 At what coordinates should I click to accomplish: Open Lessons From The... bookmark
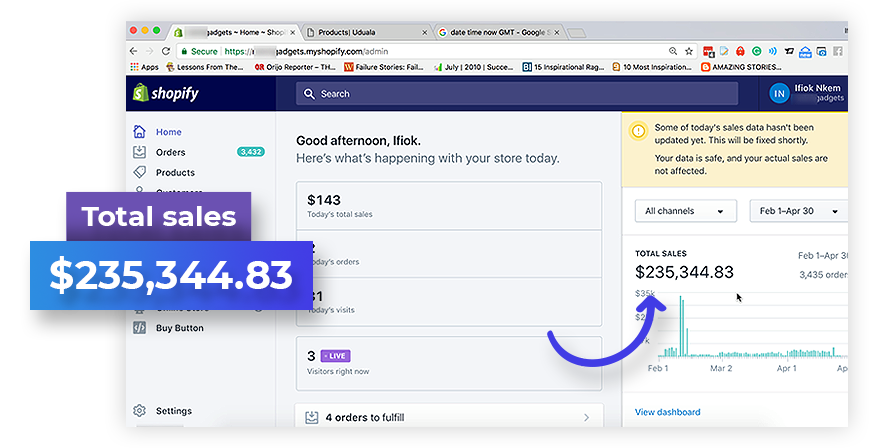click(x=205, y=67)
